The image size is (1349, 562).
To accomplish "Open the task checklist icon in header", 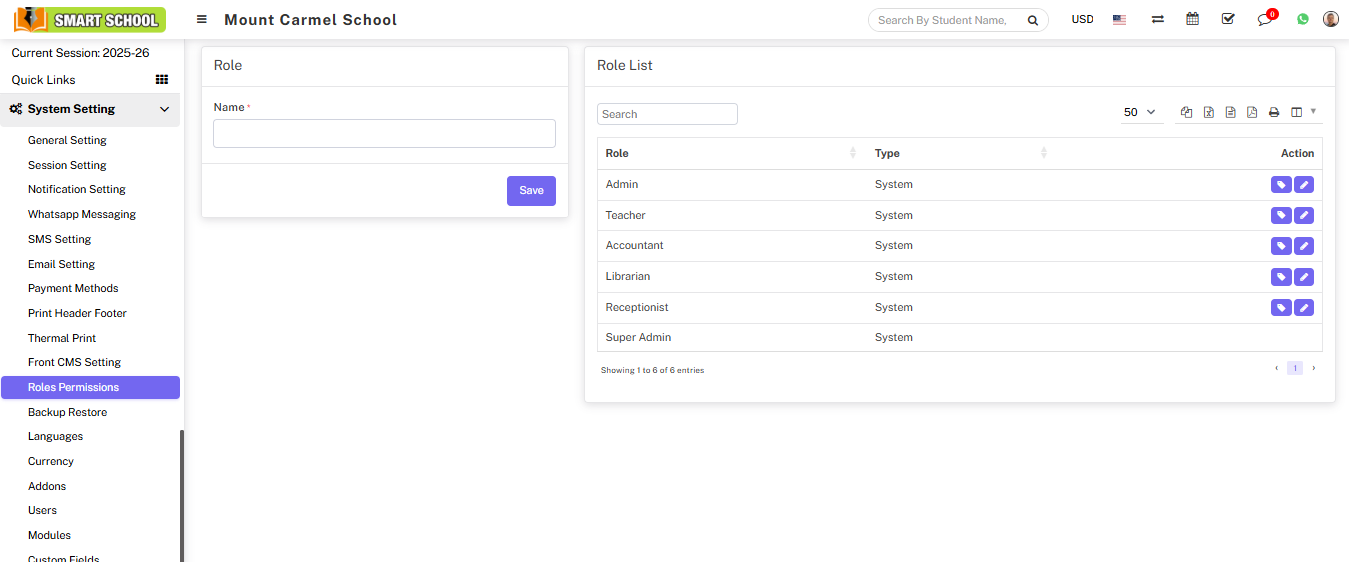I will pyautogui.click(x=1228, y=19).
